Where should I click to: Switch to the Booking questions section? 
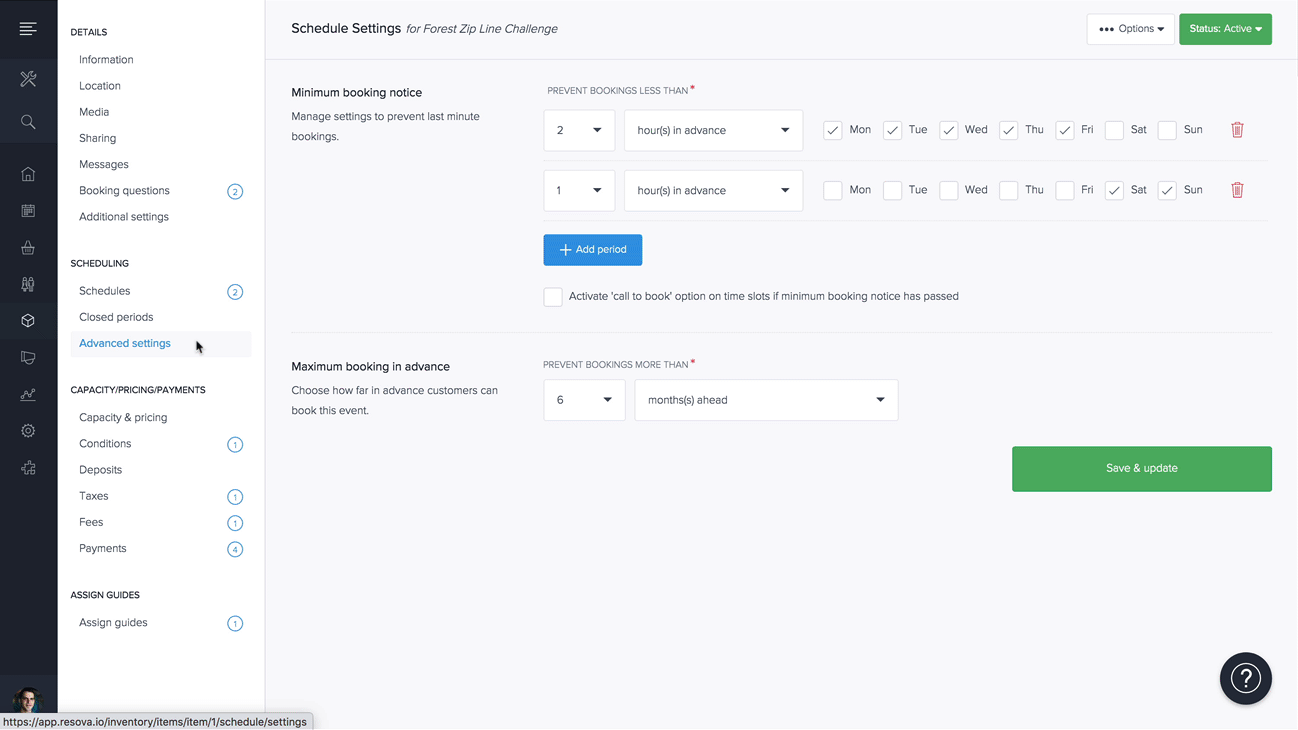point(123,190)
